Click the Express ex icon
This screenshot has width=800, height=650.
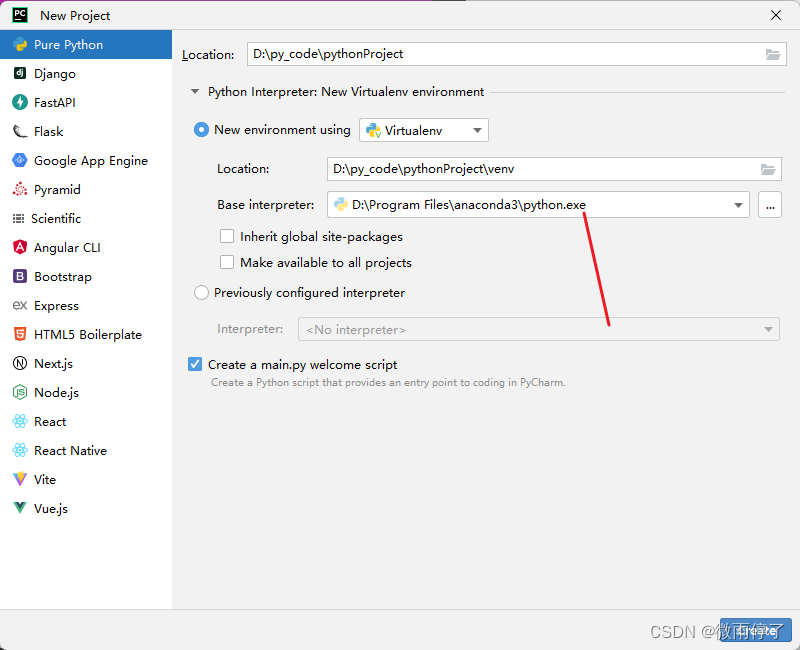(x=20, y=306)
